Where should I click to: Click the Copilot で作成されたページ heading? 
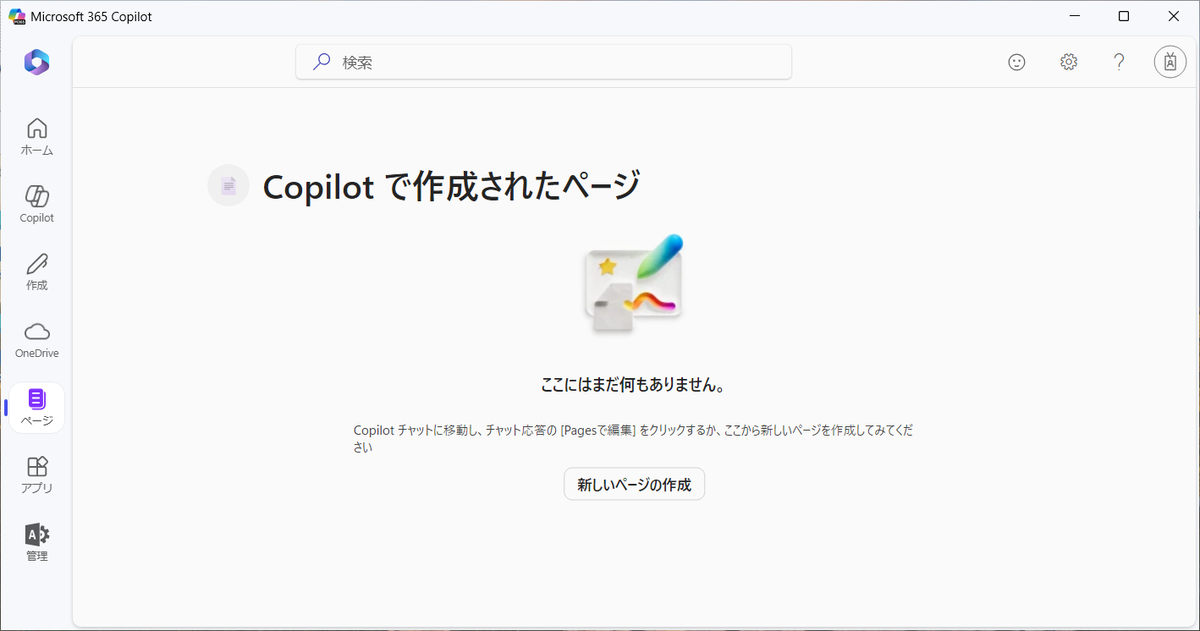click(451, 186)
